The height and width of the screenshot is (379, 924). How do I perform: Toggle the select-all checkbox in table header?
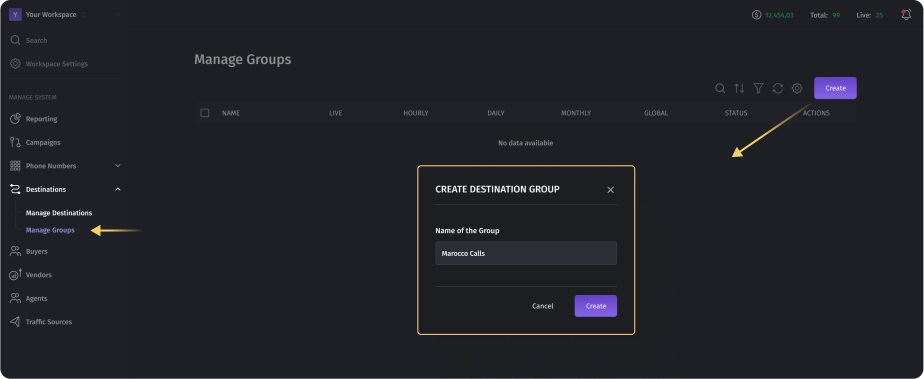205,113
